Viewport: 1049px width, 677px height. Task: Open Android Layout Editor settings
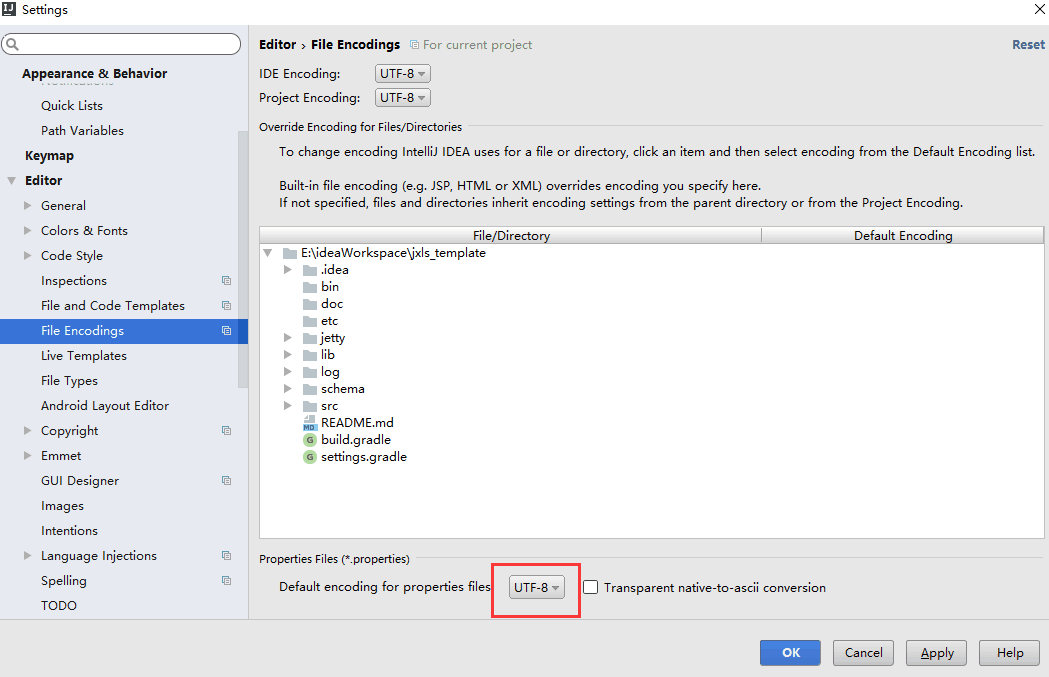(105, 405)
